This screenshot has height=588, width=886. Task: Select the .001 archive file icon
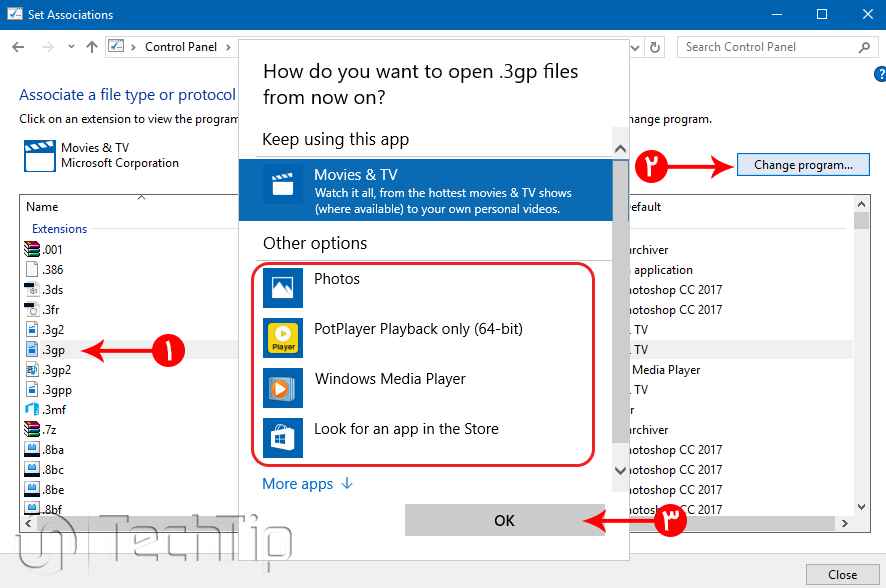pos(32,249)
